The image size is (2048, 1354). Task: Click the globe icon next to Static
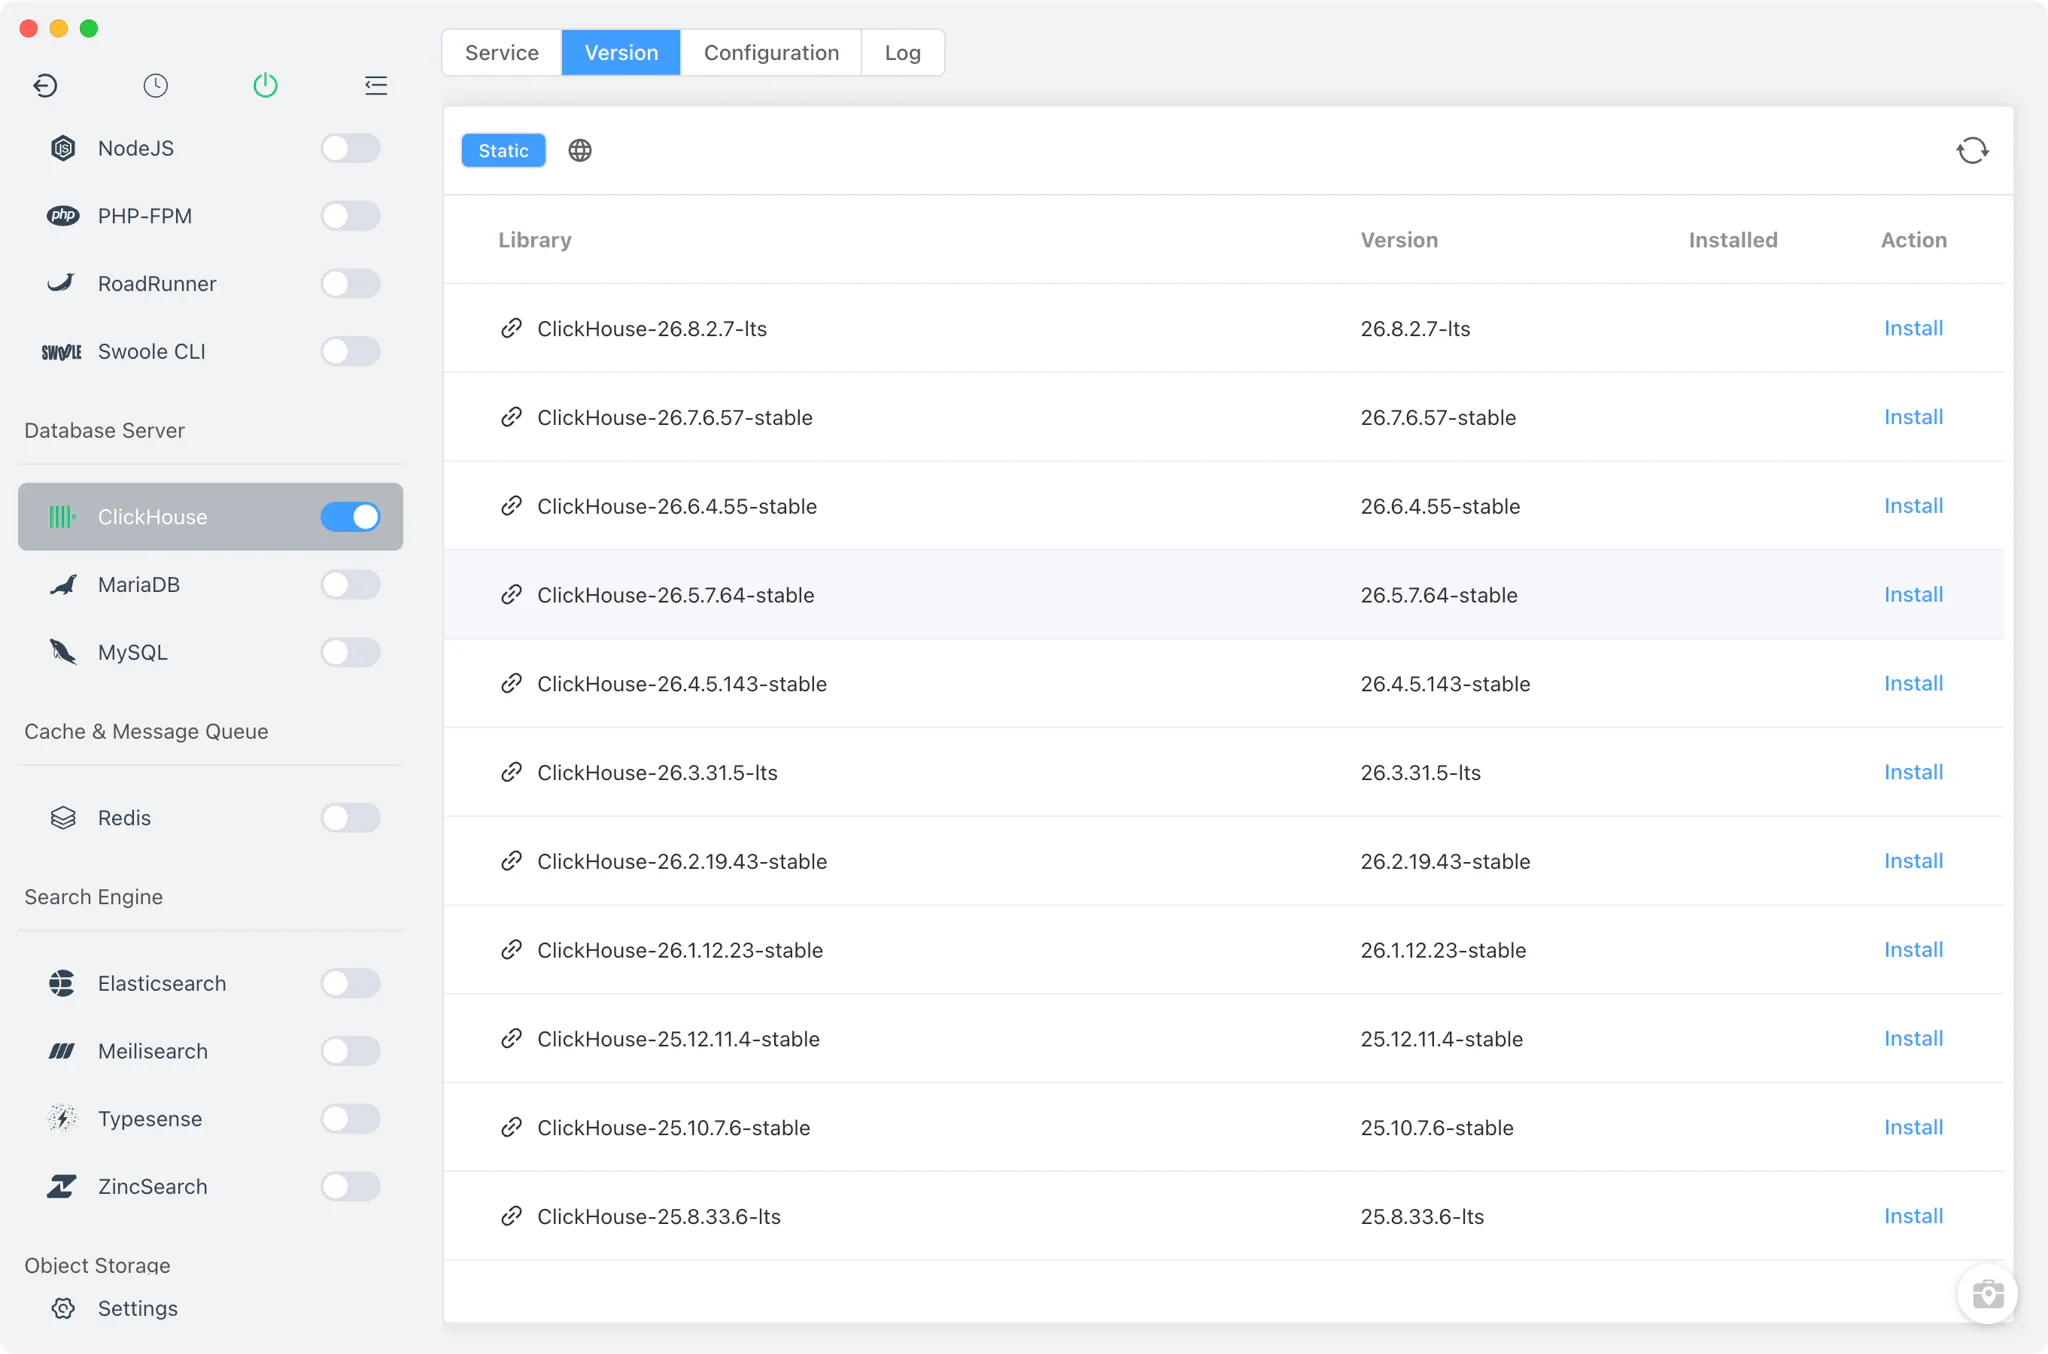pos(580,150)
